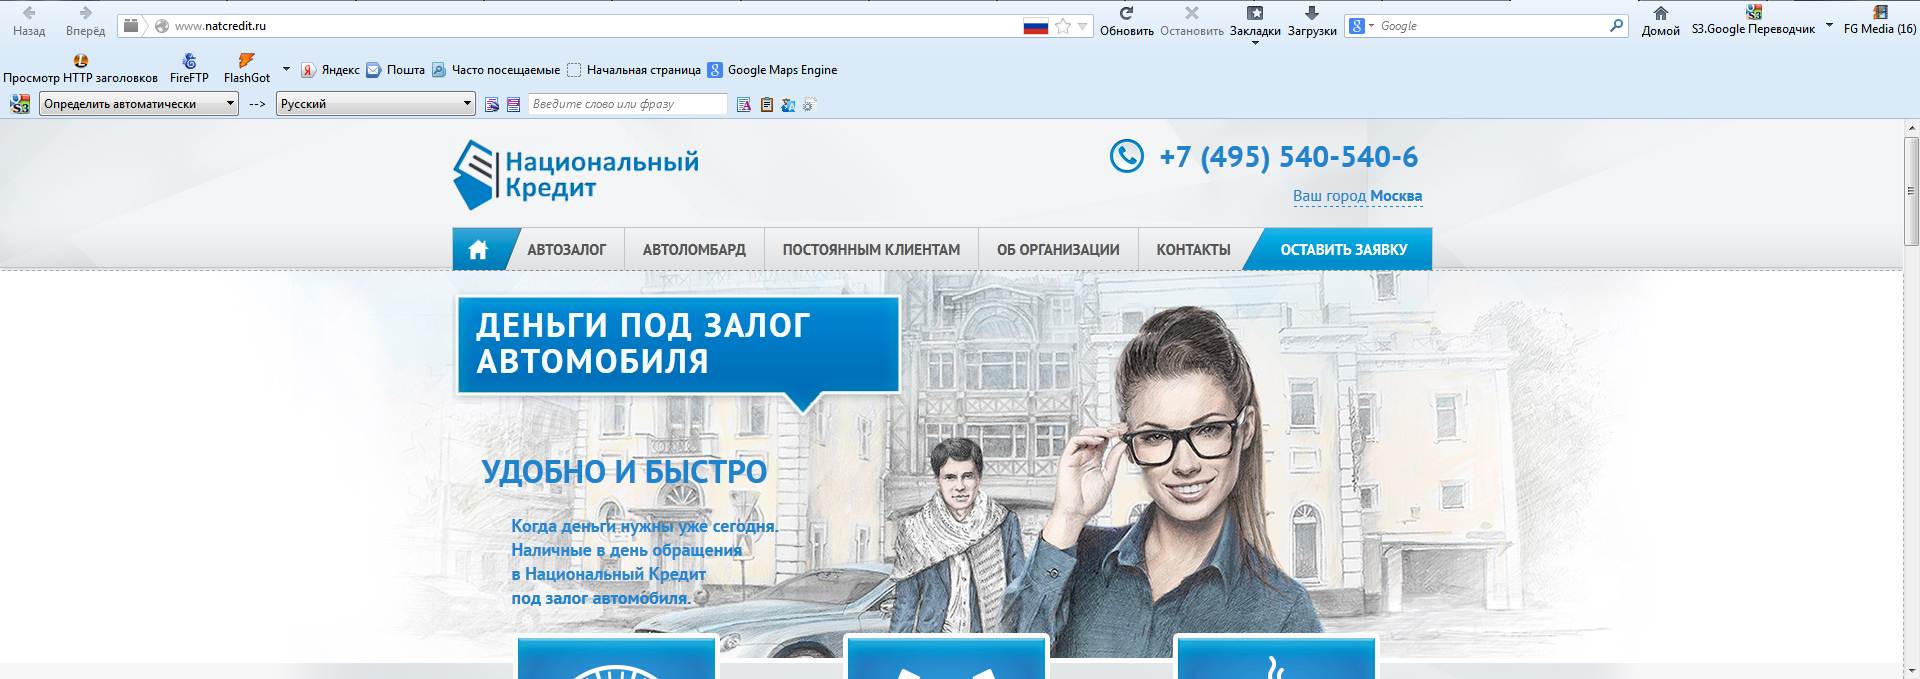
Task: Go back with the Назад arrow
Action: tap(29, 21)
